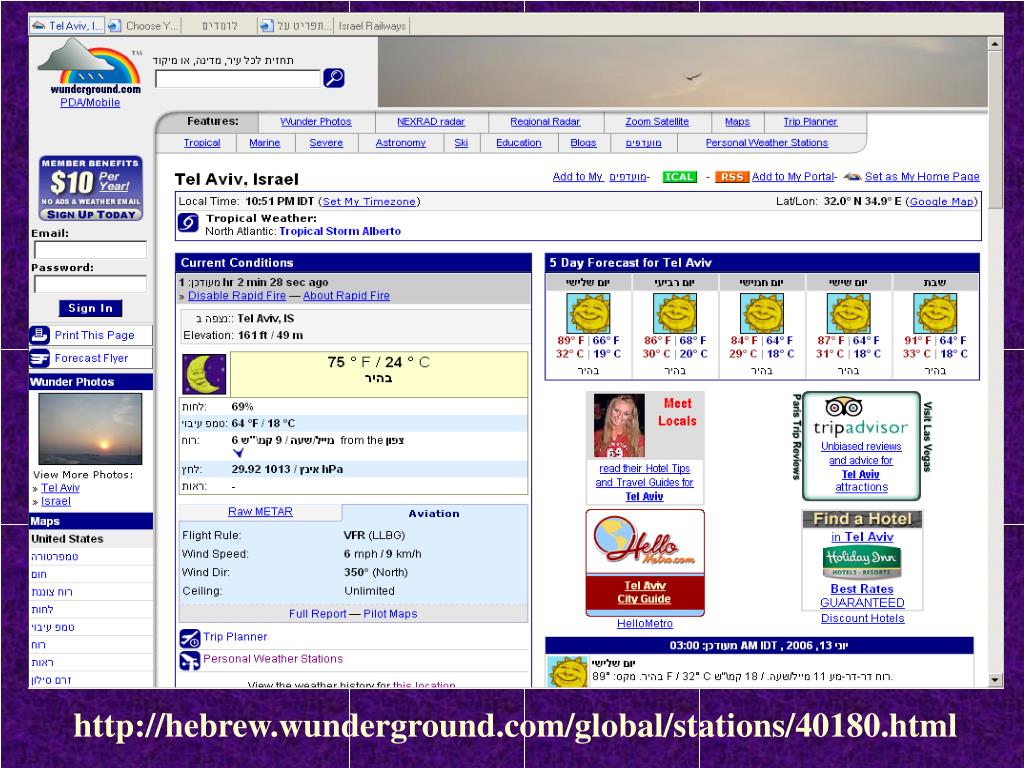Open the sunset Wunder Photos thumbnail

pos(90,428)
